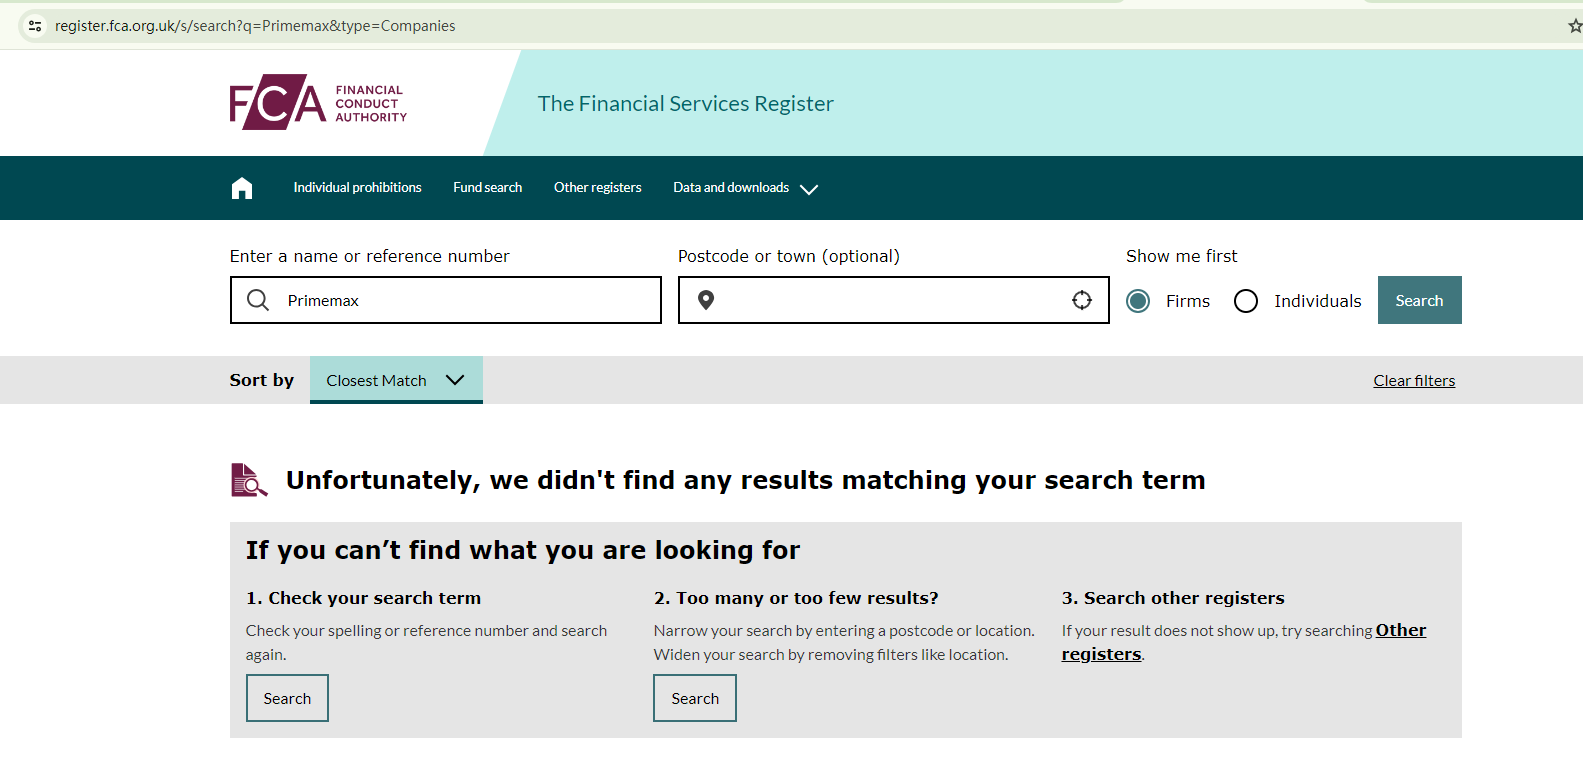1583x783 pixels.
Task: Bookmark this page with the star icon
Action: (x=1575, y=26)
